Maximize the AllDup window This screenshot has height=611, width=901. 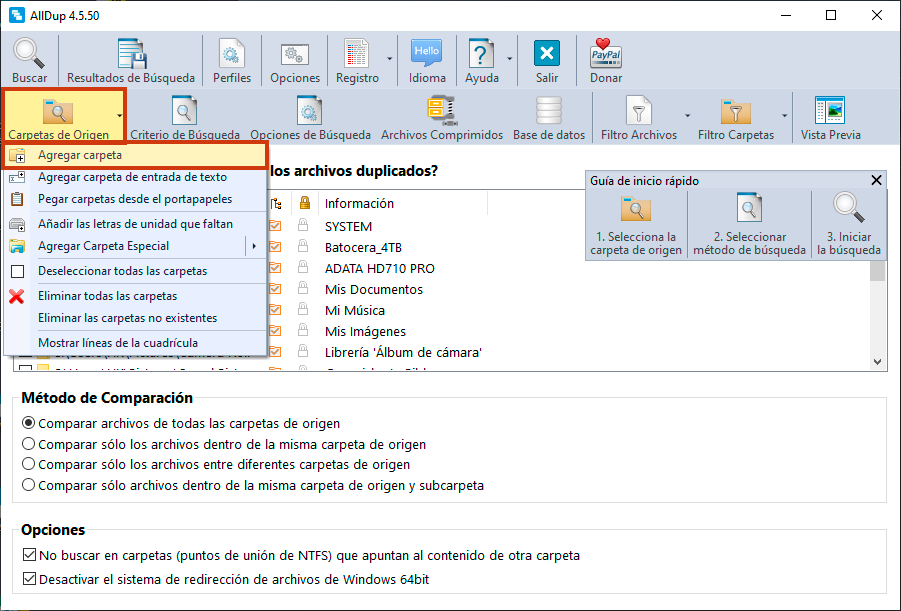coord(831,16)
